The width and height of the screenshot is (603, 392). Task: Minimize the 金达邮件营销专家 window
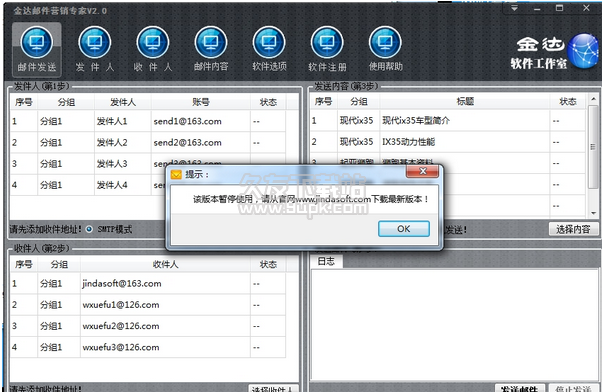pos(537,8)
